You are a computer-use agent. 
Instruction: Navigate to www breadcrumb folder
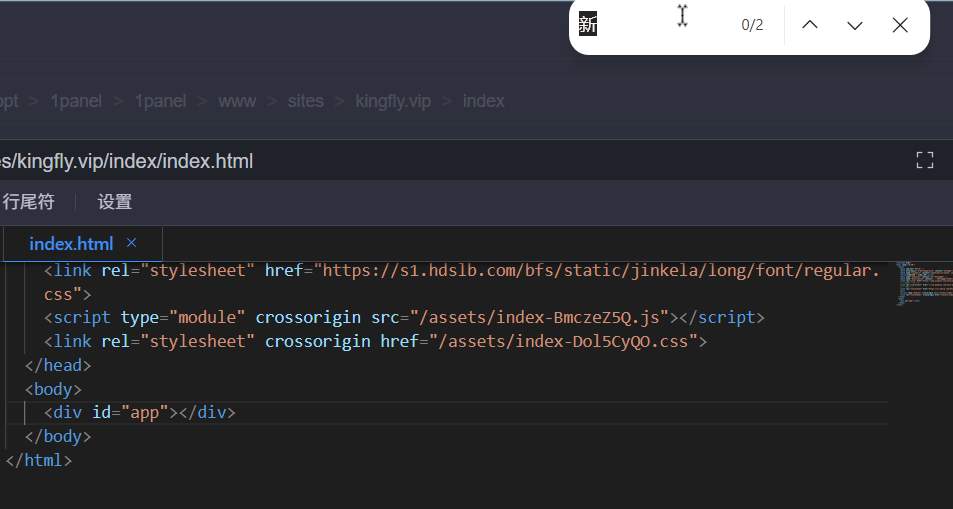click(x=237, y=101)
